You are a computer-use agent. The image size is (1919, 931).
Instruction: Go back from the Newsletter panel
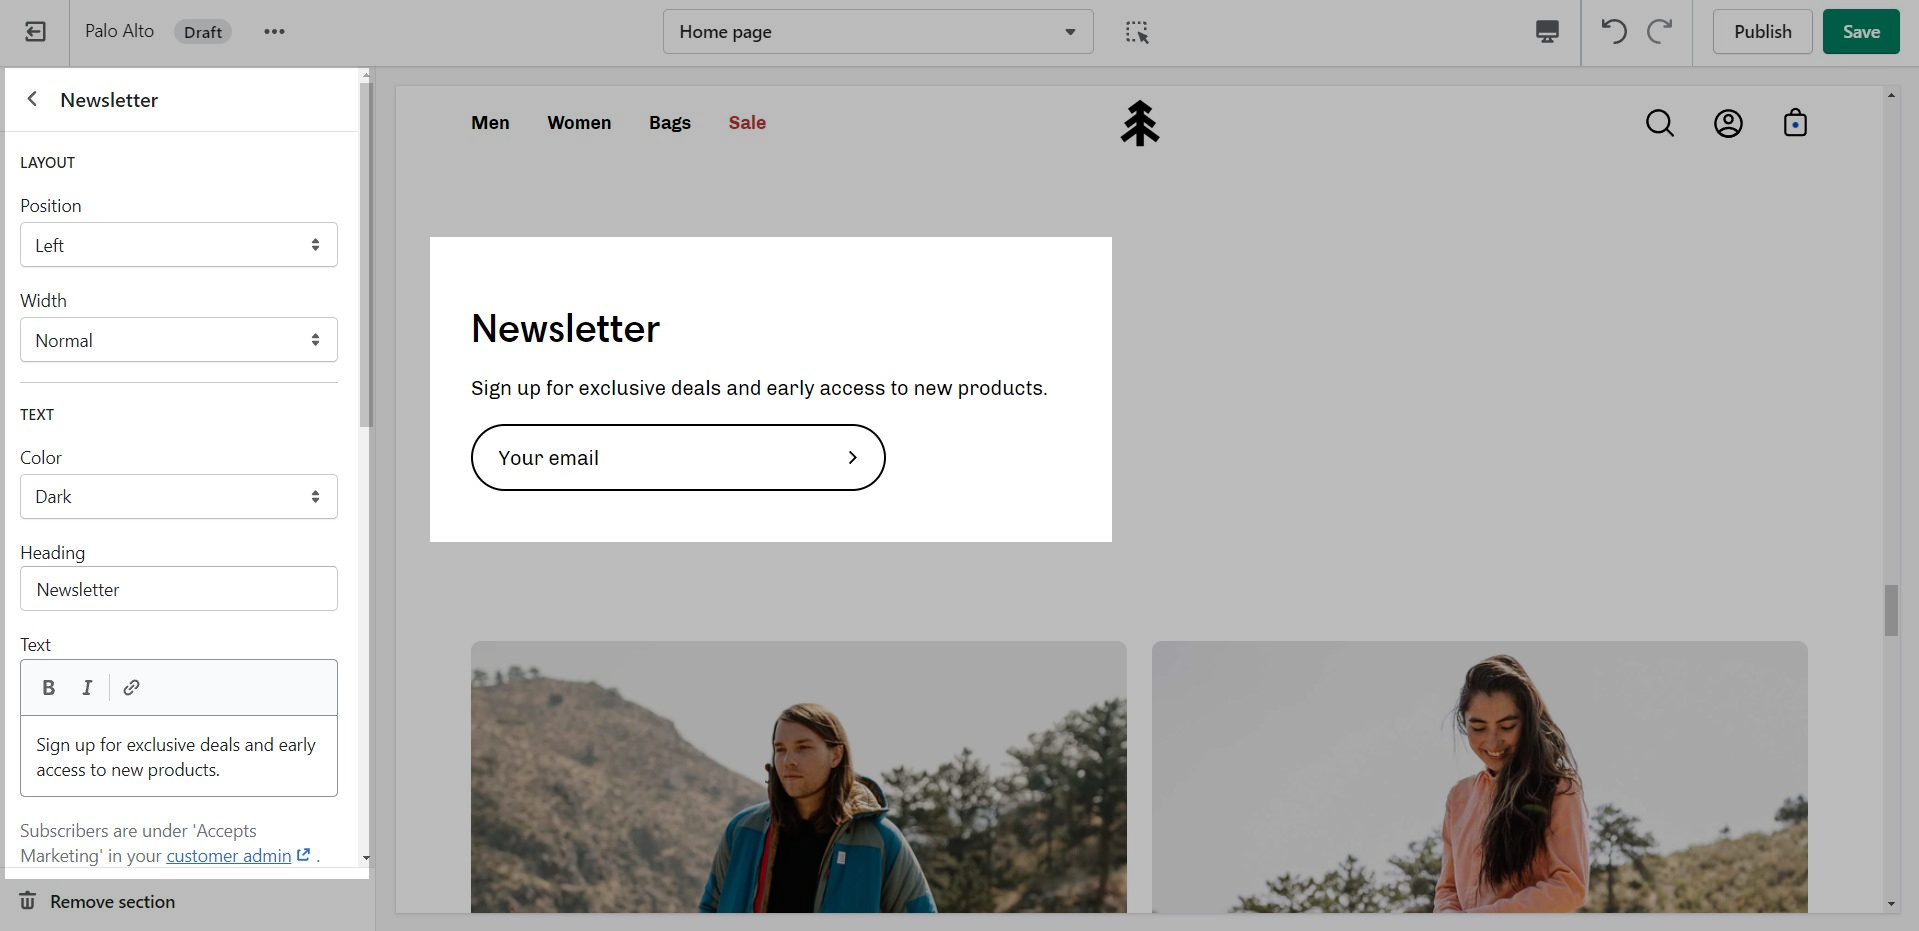click(x=33, y=99)
